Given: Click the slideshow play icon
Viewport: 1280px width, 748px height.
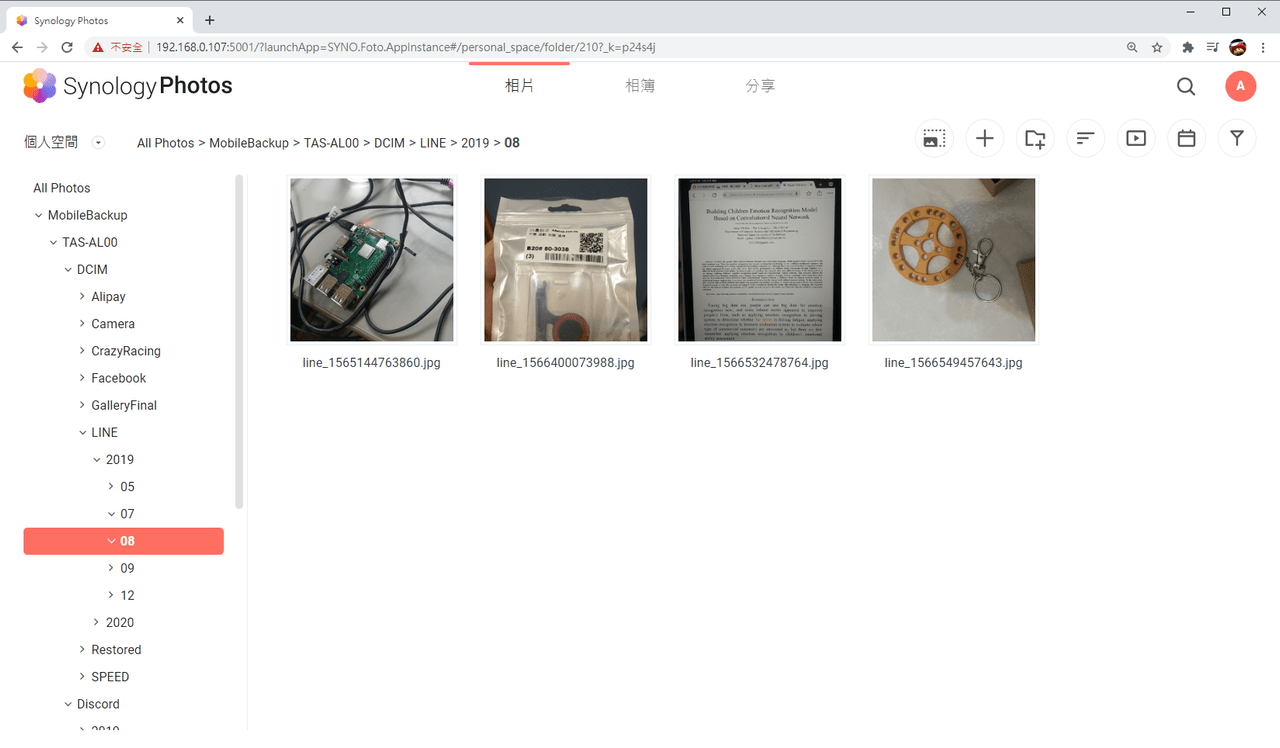Looking at the screenshot, I should pyautogui.click(x=1136, y=139).
